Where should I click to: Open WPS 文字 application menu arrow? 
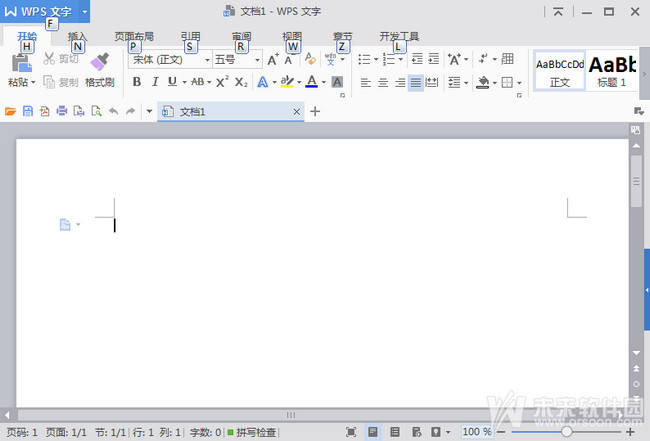pyautogui.click(x=85, y=11)
